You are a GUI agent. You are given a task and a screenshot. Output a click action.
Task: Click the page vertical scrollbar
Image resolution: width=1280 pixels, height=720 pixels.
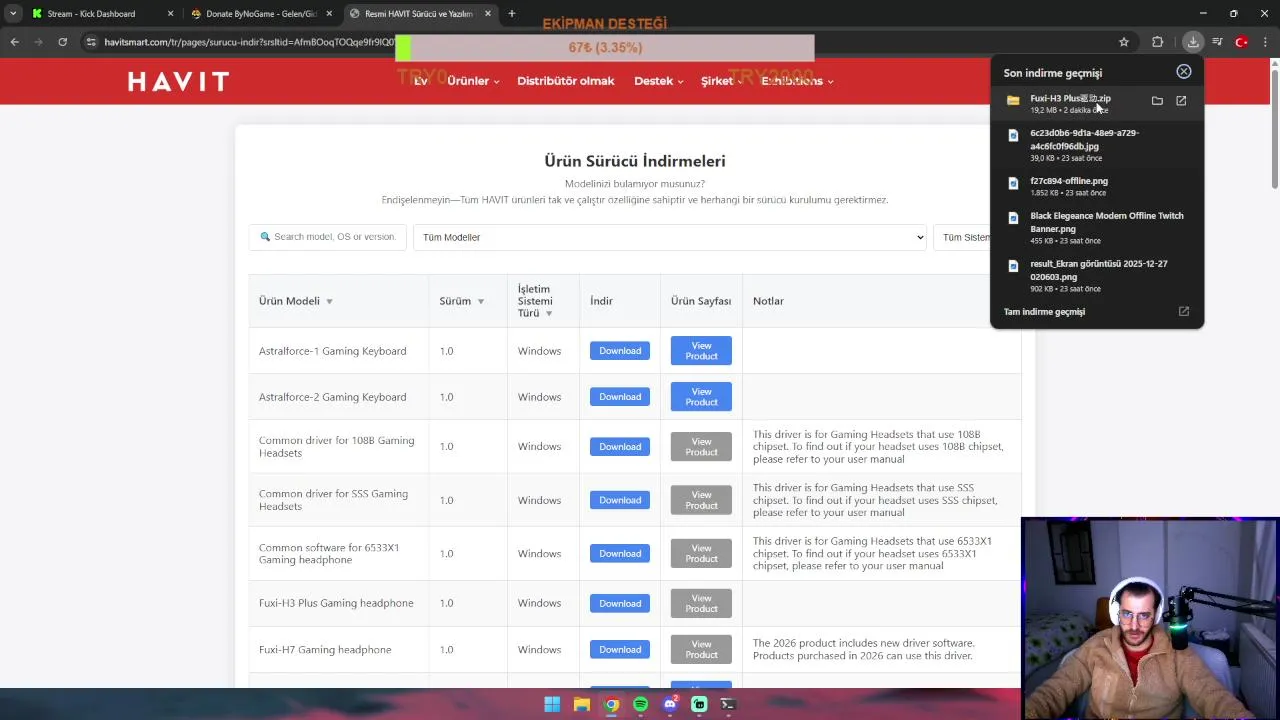pyautogui.click(x=1274, y=128)
